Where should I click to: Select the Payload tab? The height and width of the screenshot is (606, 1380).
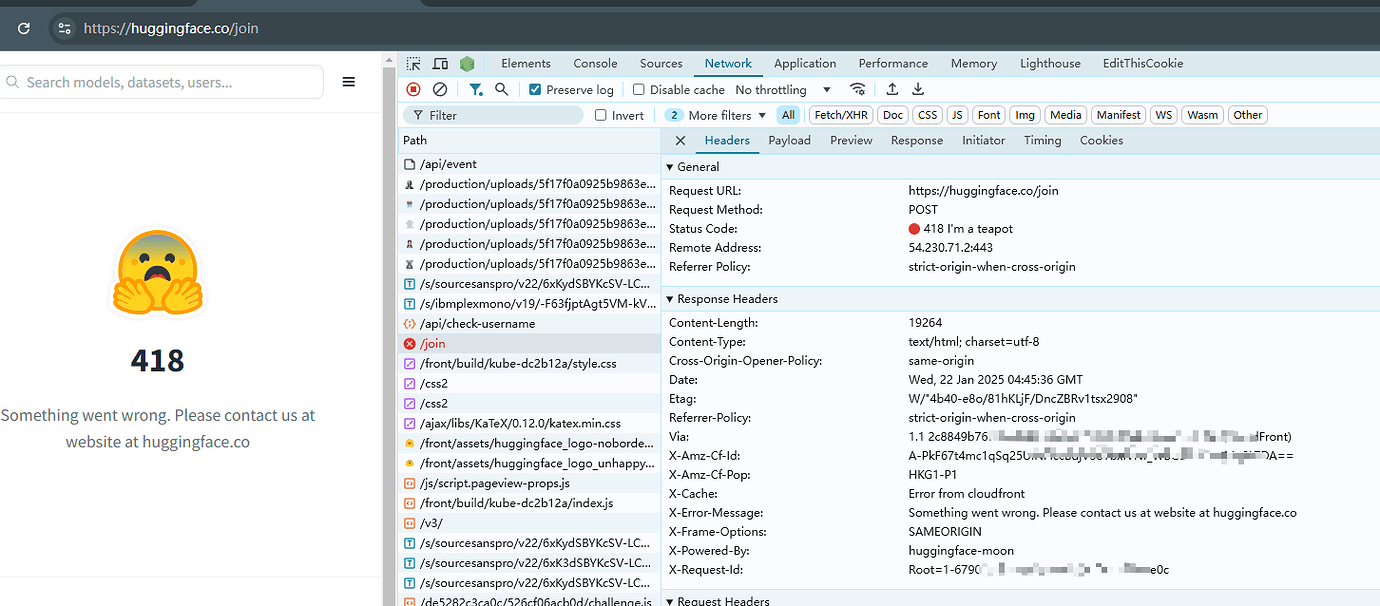(789, 141)
